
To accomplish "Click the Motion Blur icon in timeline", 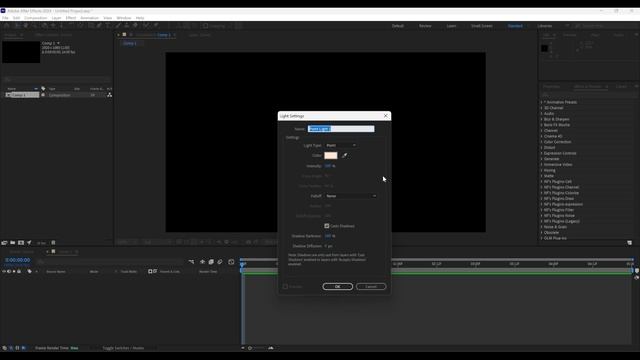I will click(x=220, y=262).
